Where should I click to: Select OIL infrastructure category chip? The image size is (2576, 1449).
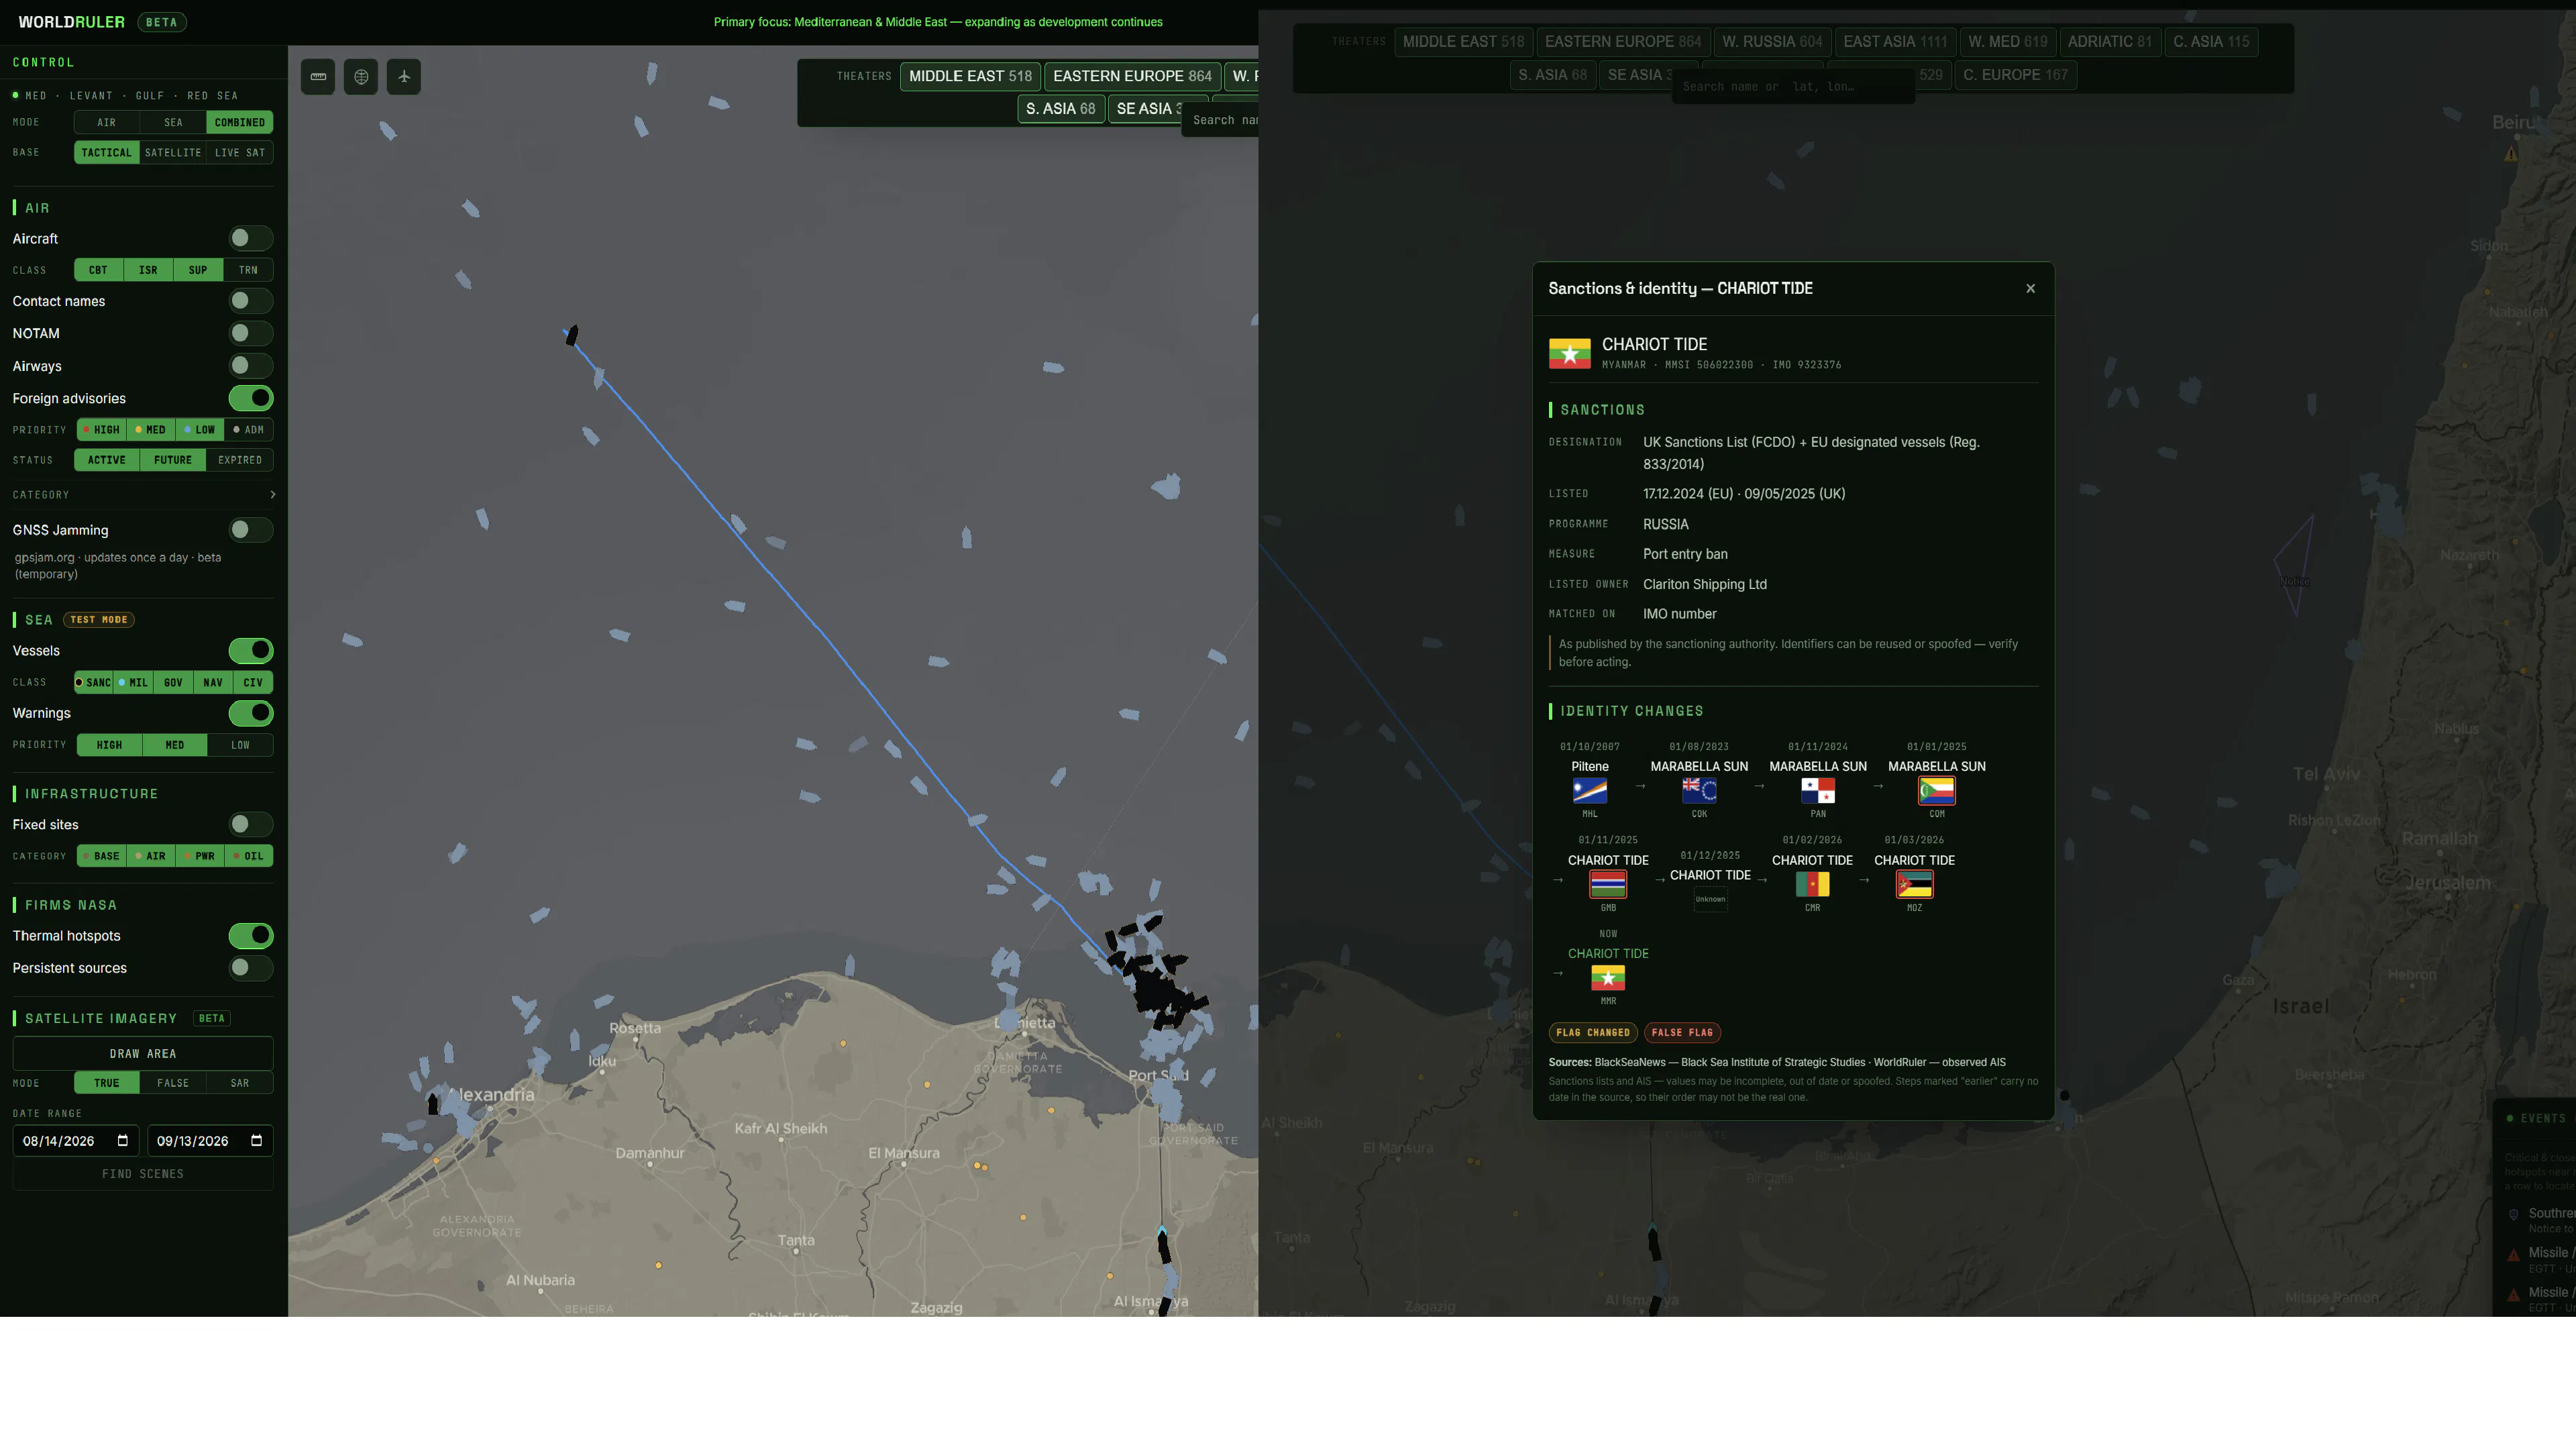(x=249, y=856)
